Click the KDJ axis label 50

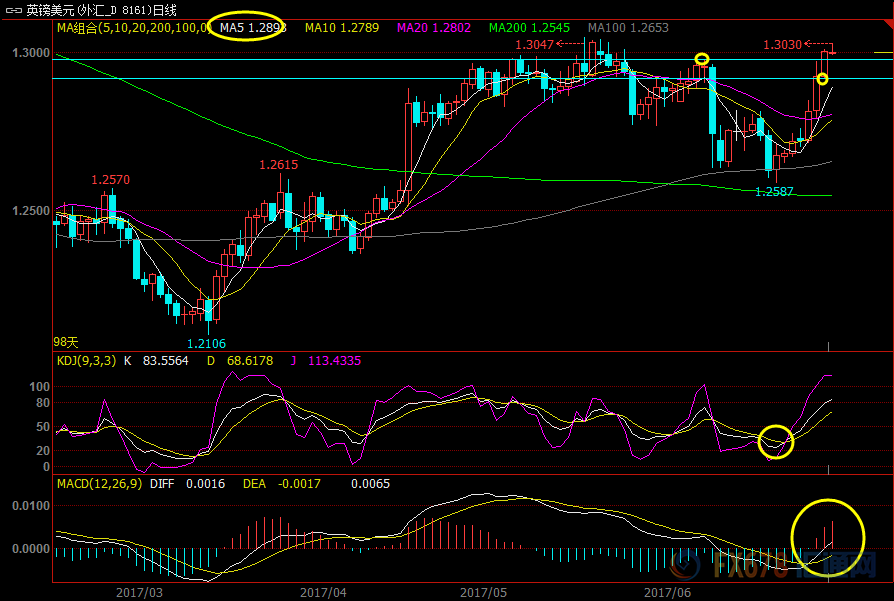click(x=43, y=427)
